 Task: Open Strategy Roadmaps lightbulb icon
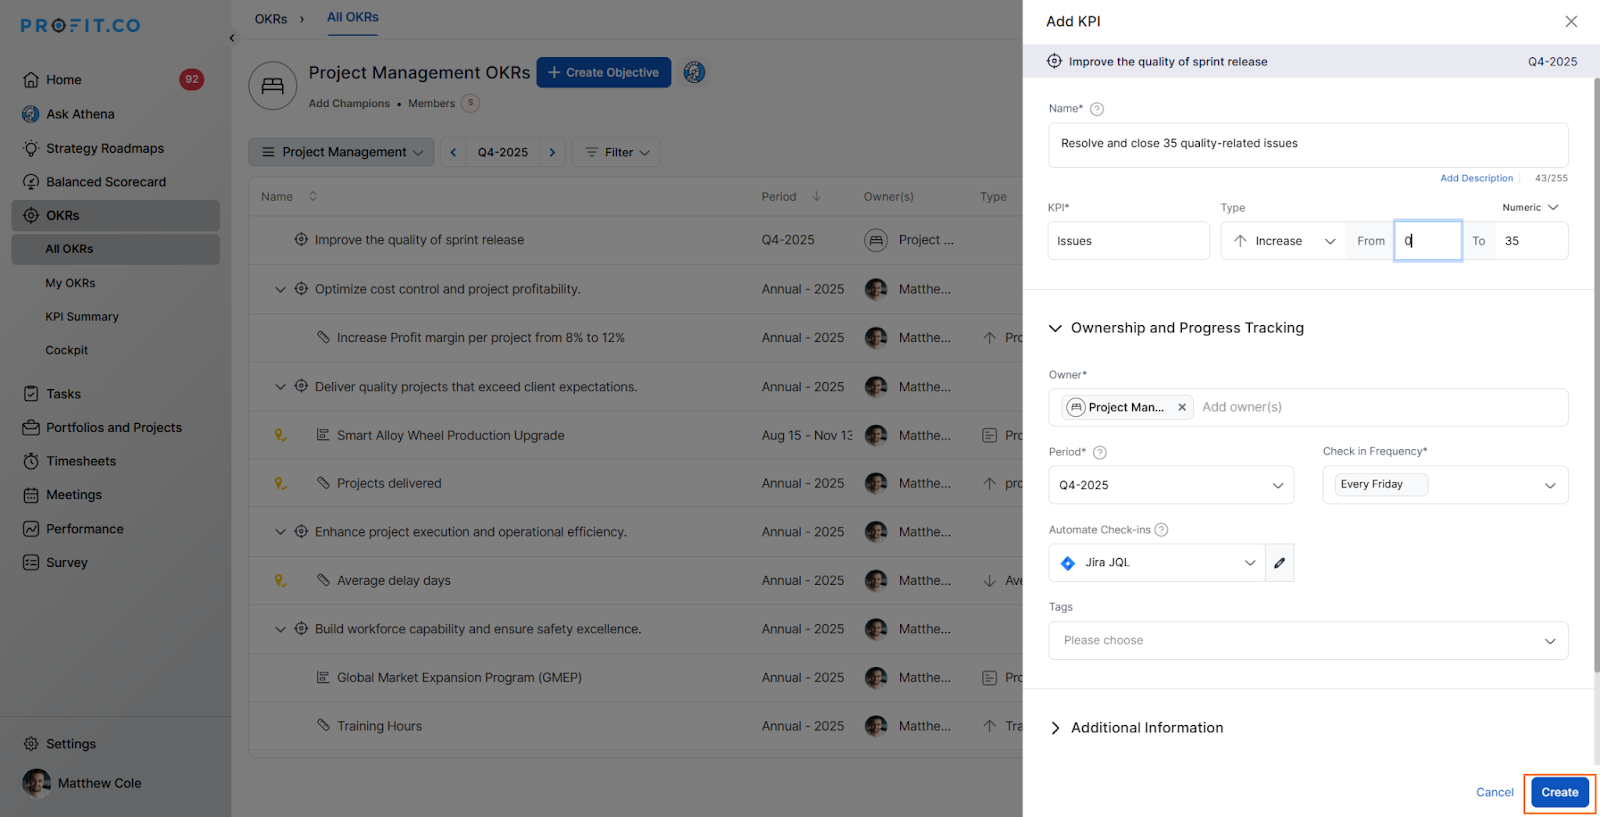(31, 148)
